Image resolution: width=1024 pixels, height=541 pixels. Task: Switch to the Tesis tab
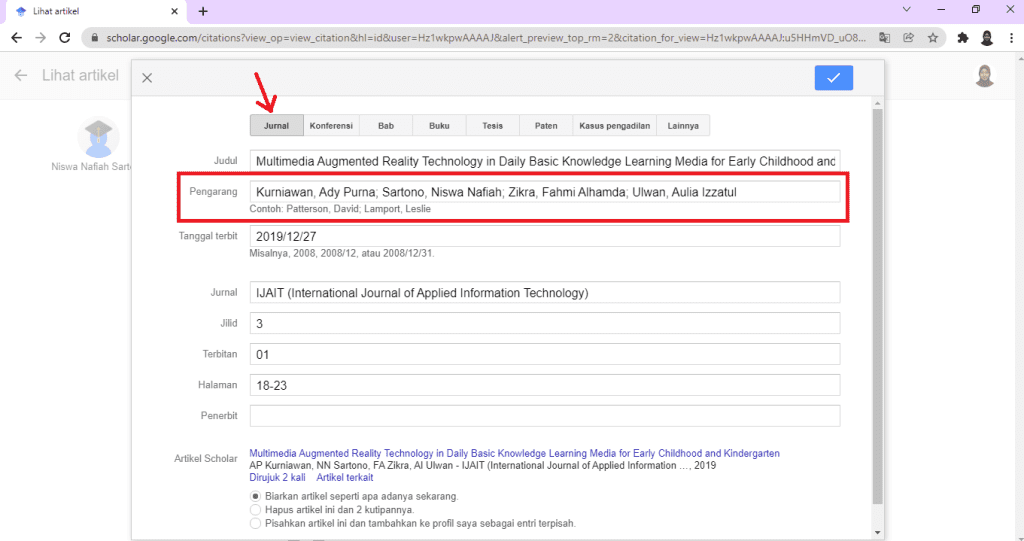pos(492,126)
